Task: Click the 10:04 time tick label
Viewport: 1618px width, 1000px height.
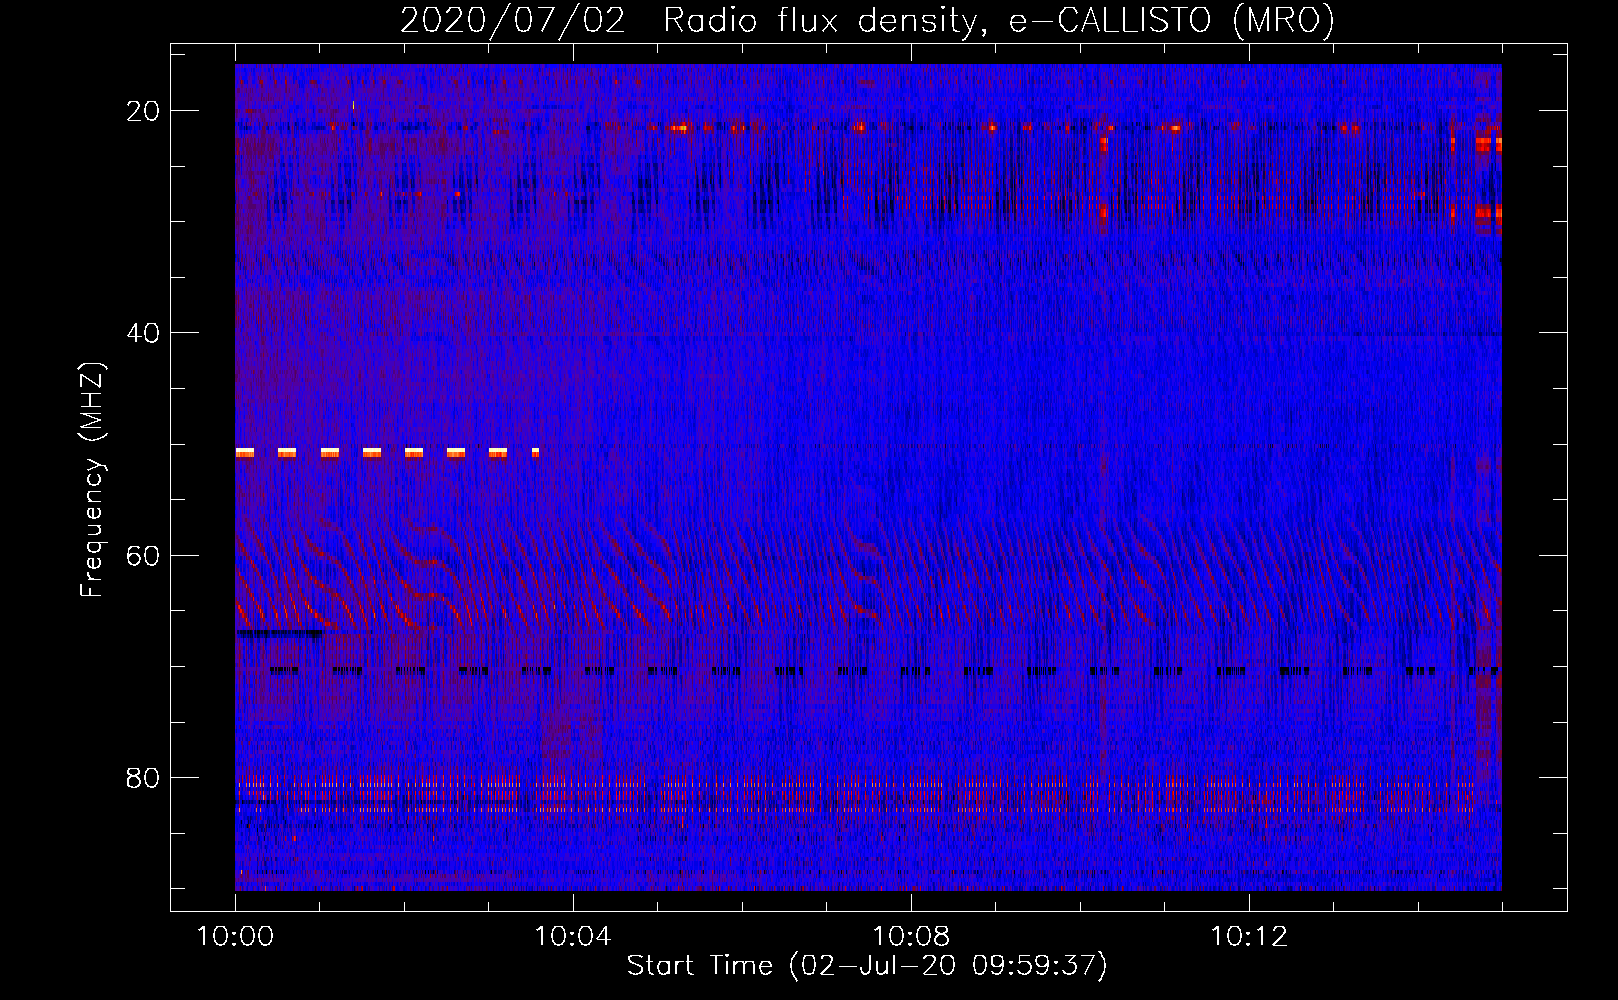Action: tap(573, 937)
